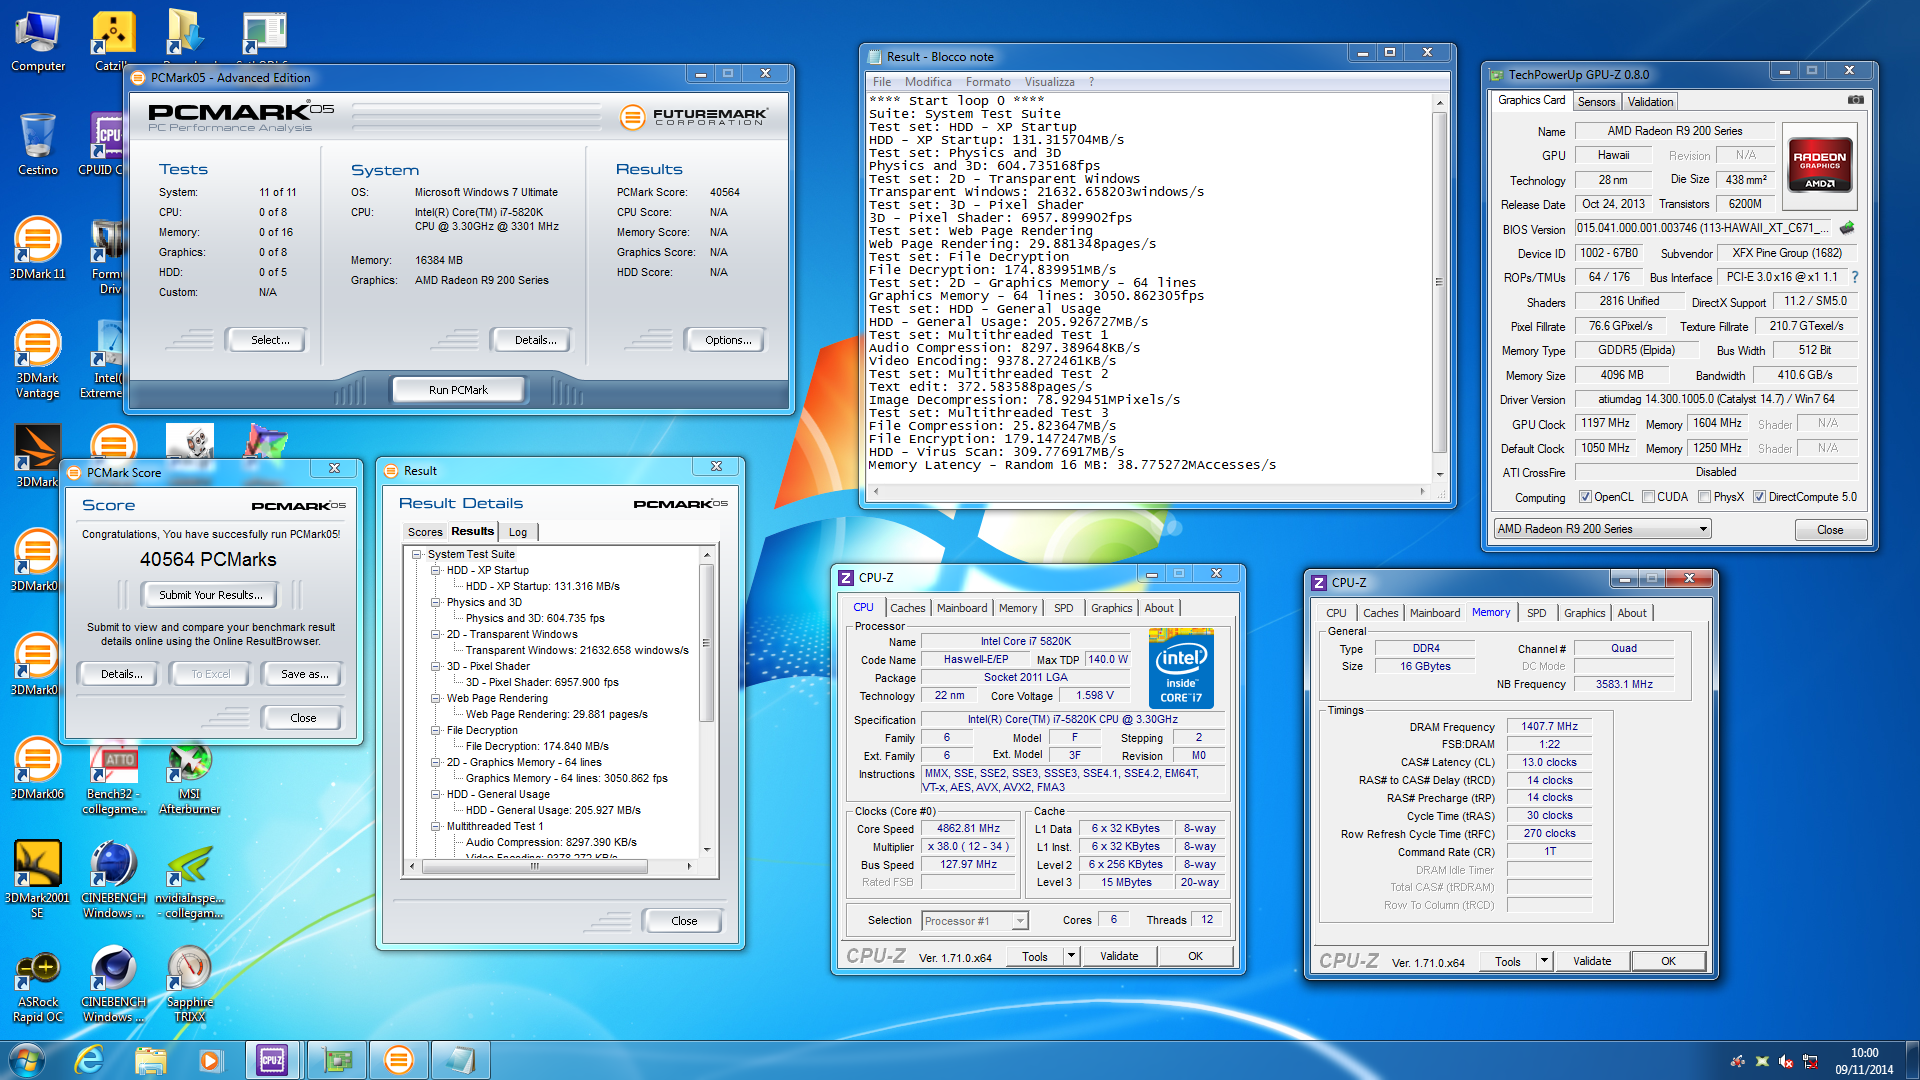Launch the 3DMark 11 shortcut
This screenshot has width=1920, height=1080.
[x=38, y=247]
